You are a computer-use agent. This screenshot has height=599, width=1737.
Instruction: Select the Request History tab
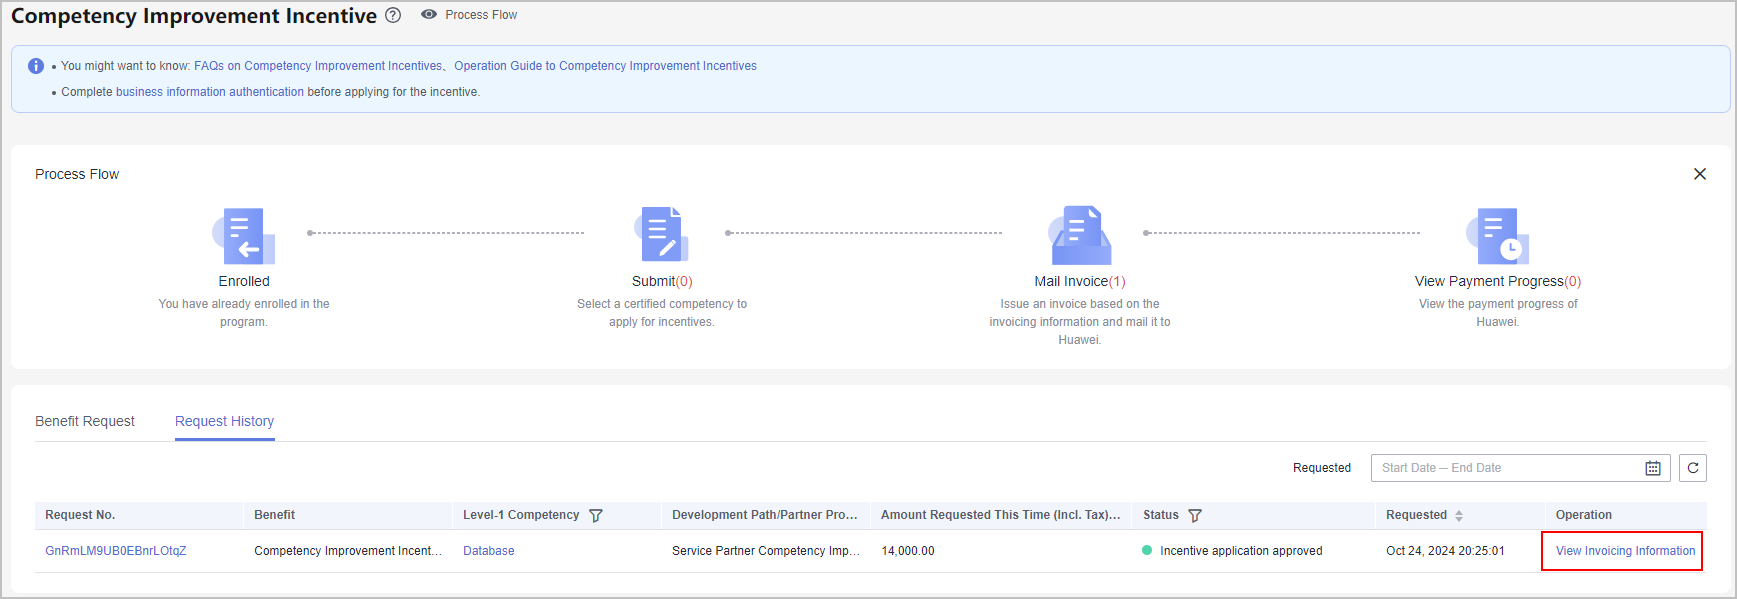(x=224, y=421)
